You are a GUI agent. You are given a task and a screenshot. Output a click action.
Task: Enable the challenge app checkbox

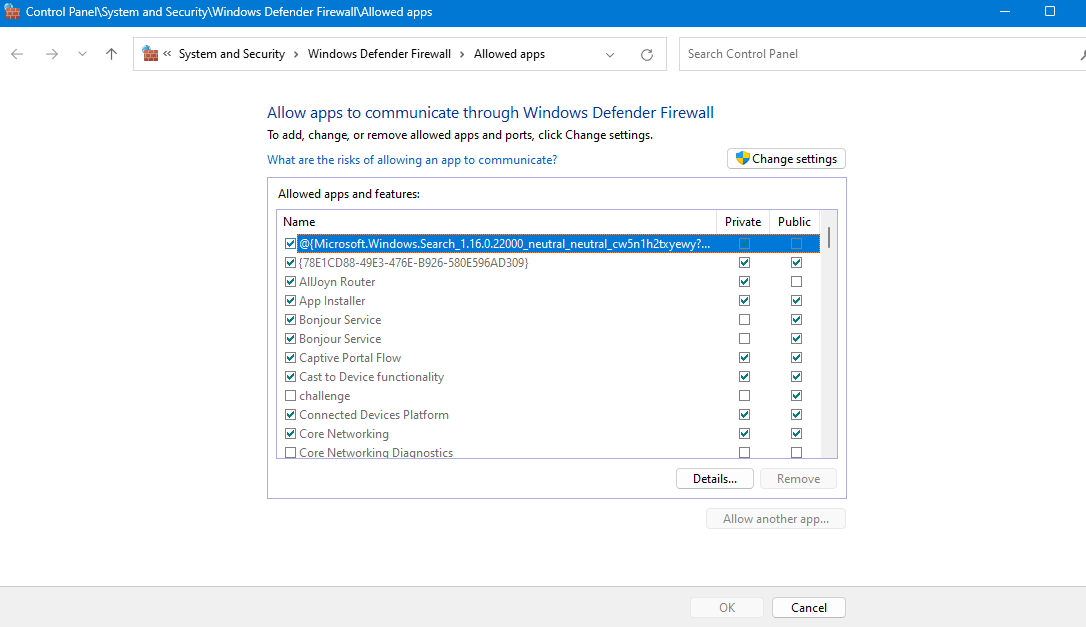[x=290, y=395]
